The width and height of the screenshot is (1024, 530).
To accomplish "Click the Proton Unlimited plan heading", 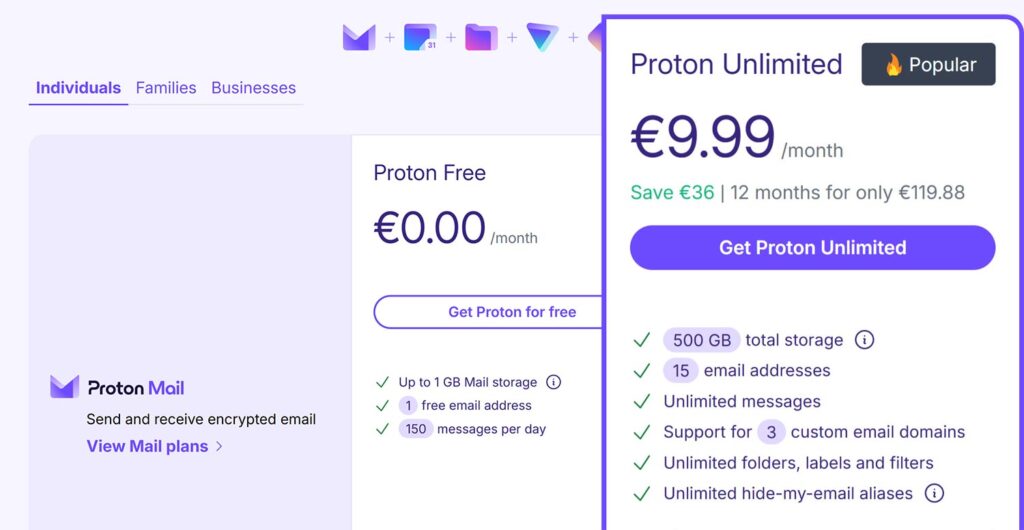I will [736, 64].
